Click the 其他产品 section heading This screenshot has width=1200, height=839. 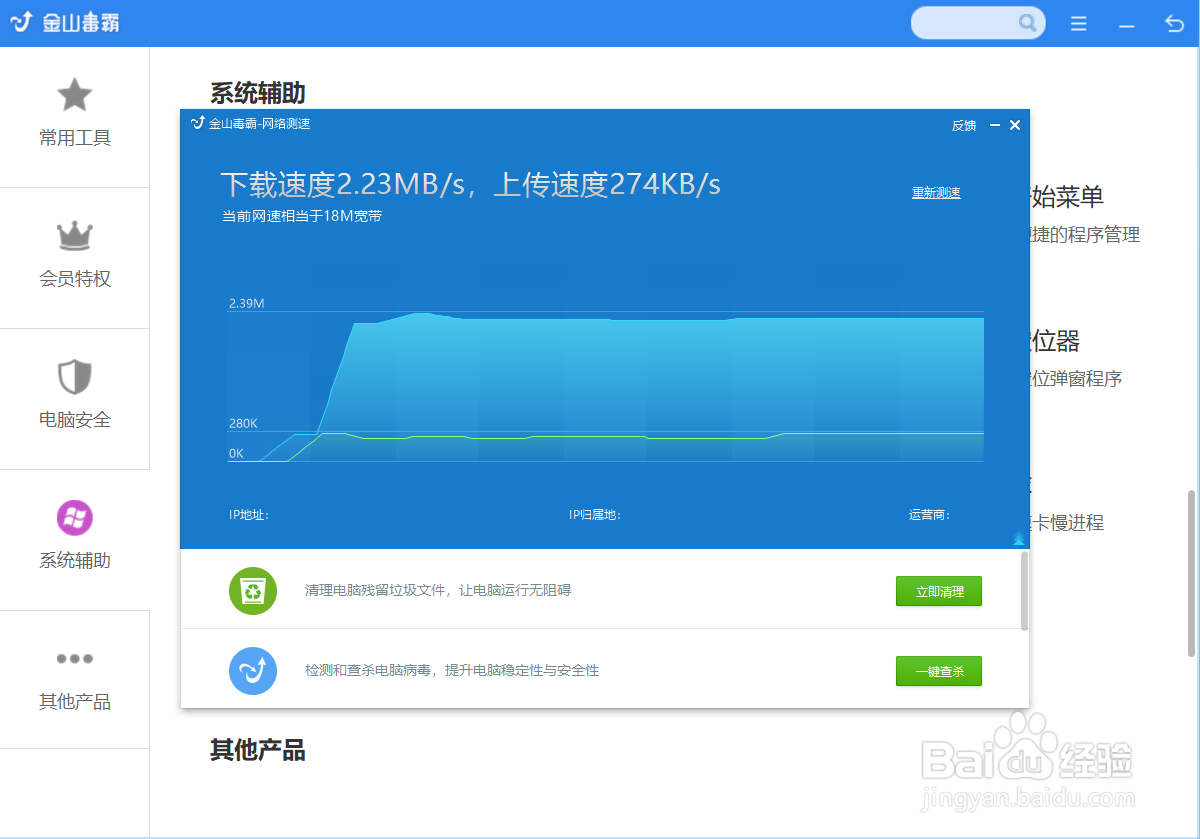tap(258, 750)
